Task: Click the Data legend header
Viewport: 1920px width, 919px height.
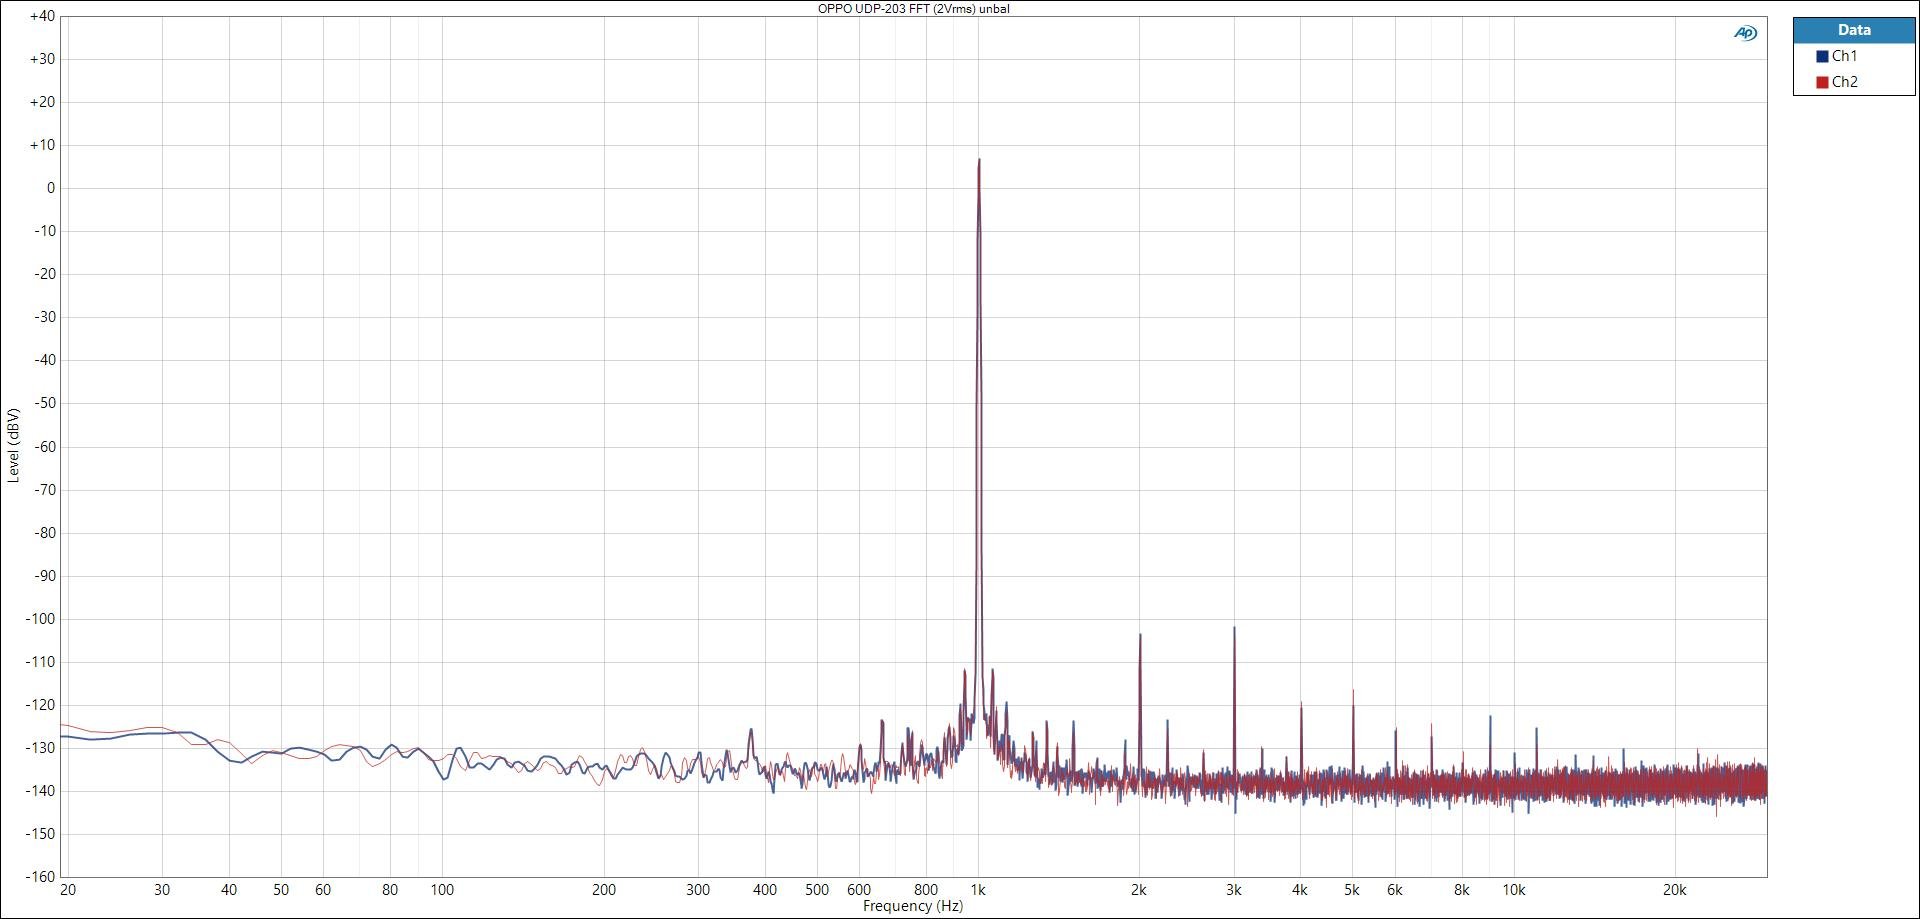Action: coord(1854,30)
